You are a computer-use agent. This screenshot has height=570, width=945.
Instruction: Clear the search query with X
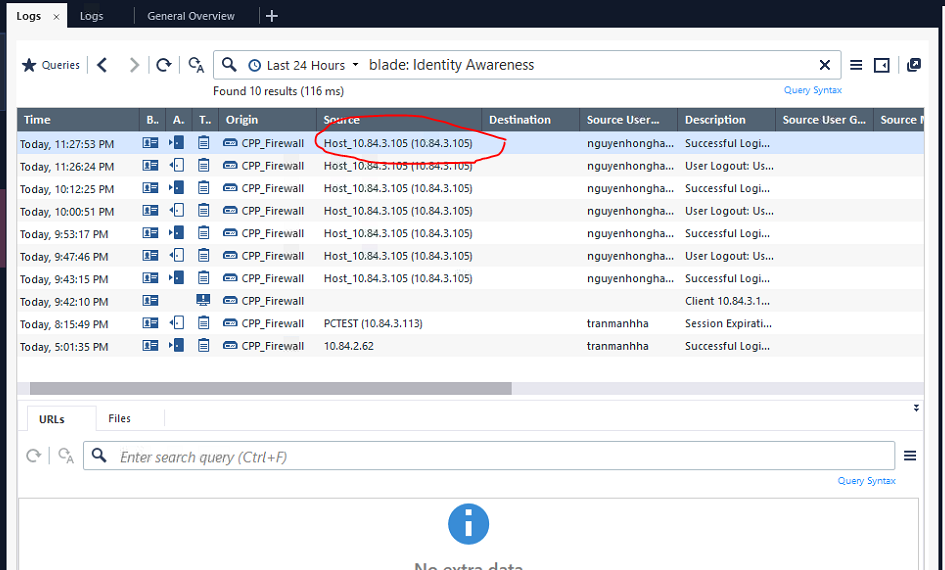click(x=825, y=65)
